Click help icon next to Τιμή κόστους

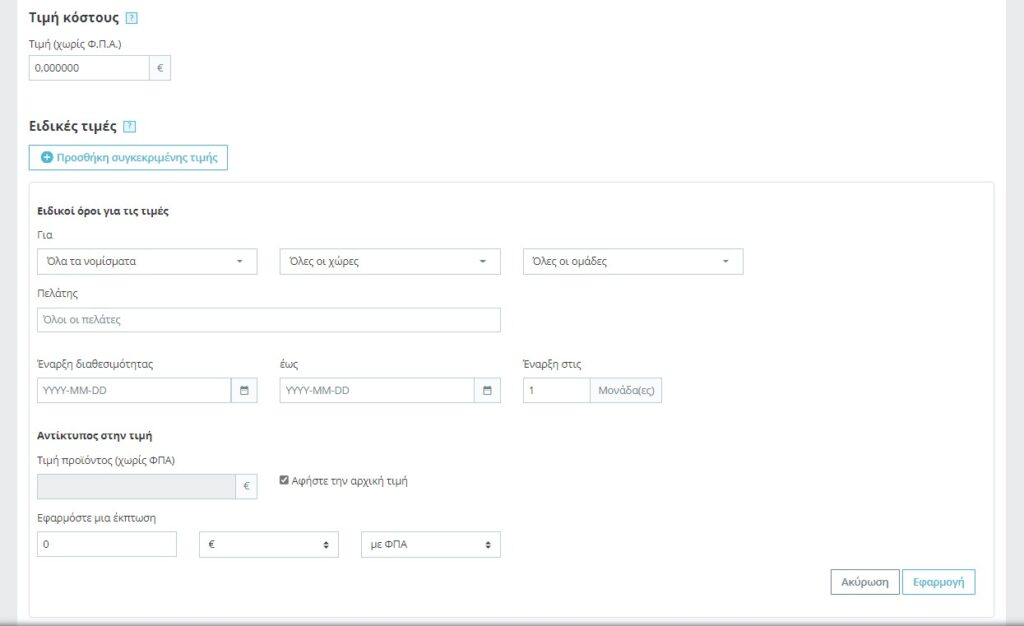(132, 18)
